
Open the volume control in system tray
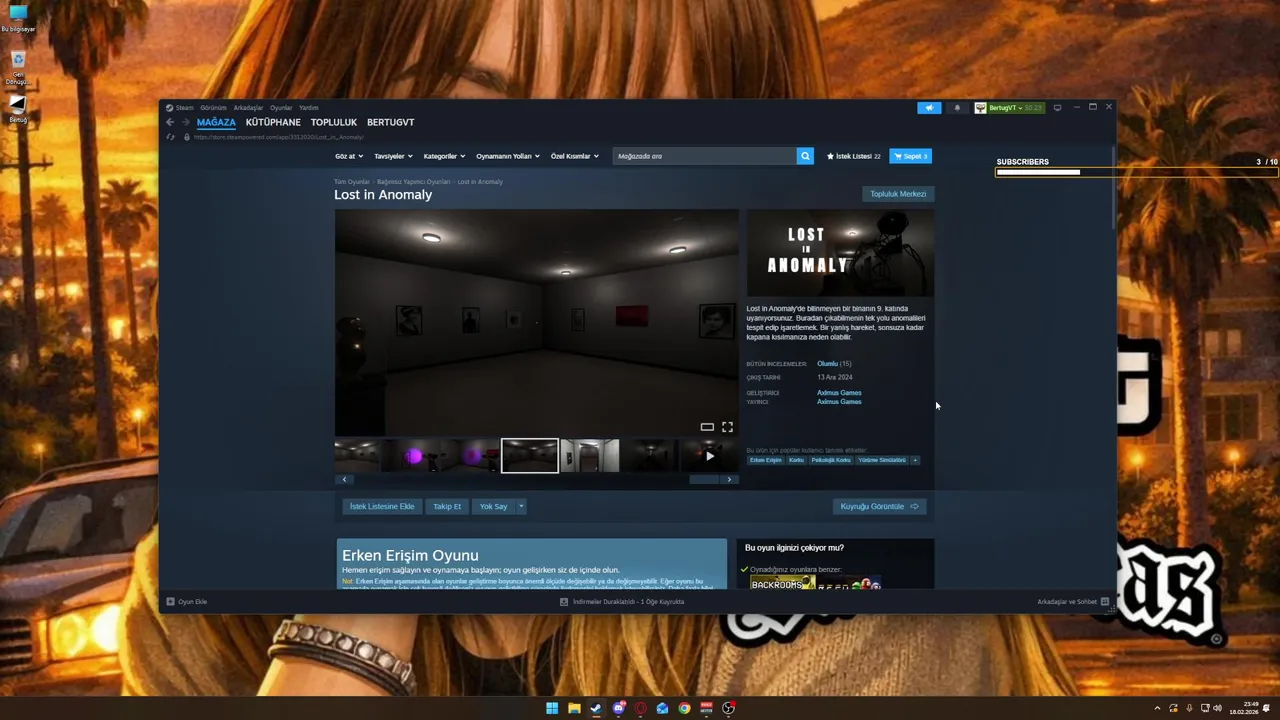1217,708
